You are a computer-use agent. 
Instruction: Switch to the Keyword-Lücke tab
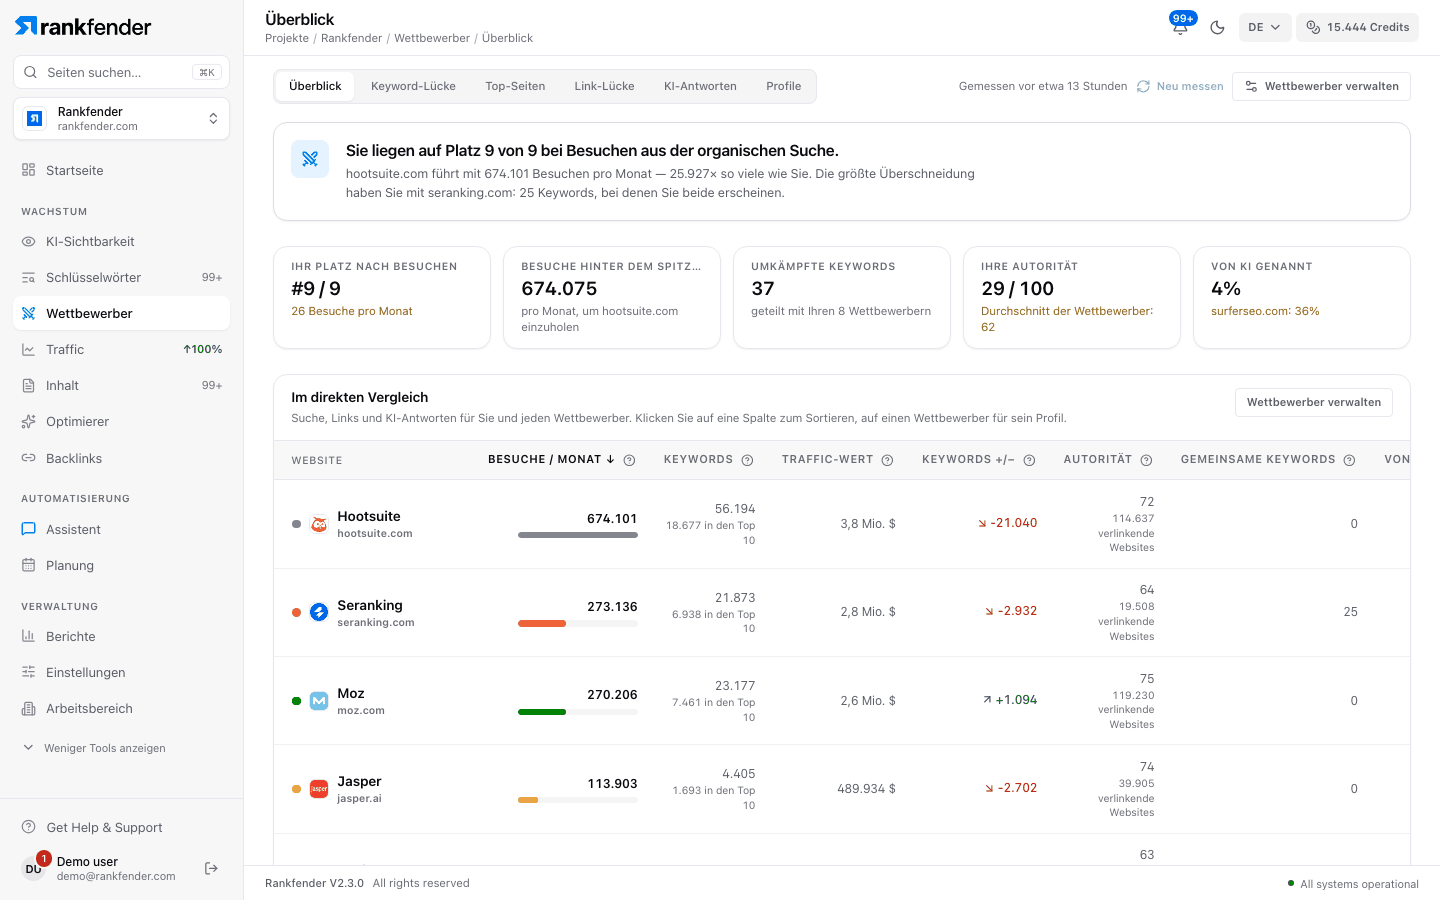tap(413, 86)
